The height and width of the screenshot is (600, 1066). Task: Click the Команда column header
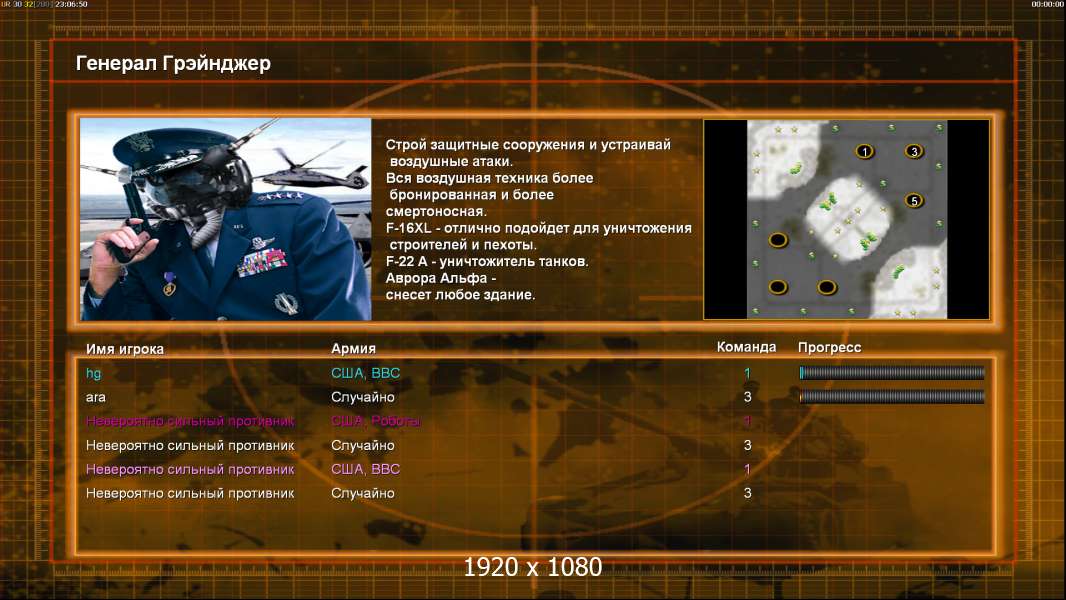[x=746, y=347]
